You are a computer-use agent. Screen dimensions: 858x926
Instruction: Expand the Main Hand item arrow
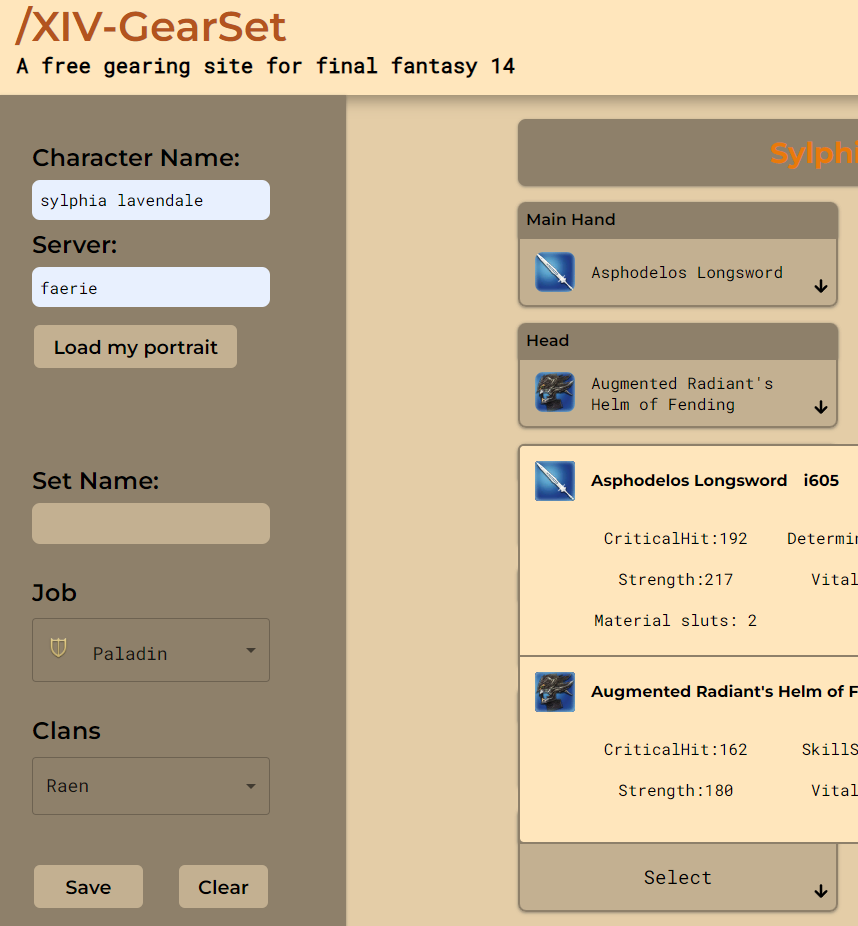(821, 286)
